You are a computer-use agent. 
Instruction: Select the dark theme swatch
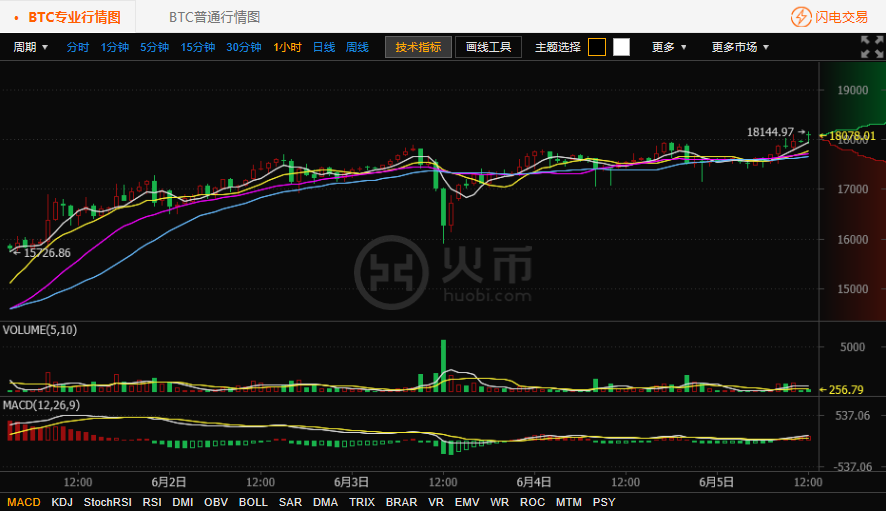[597, 47]
